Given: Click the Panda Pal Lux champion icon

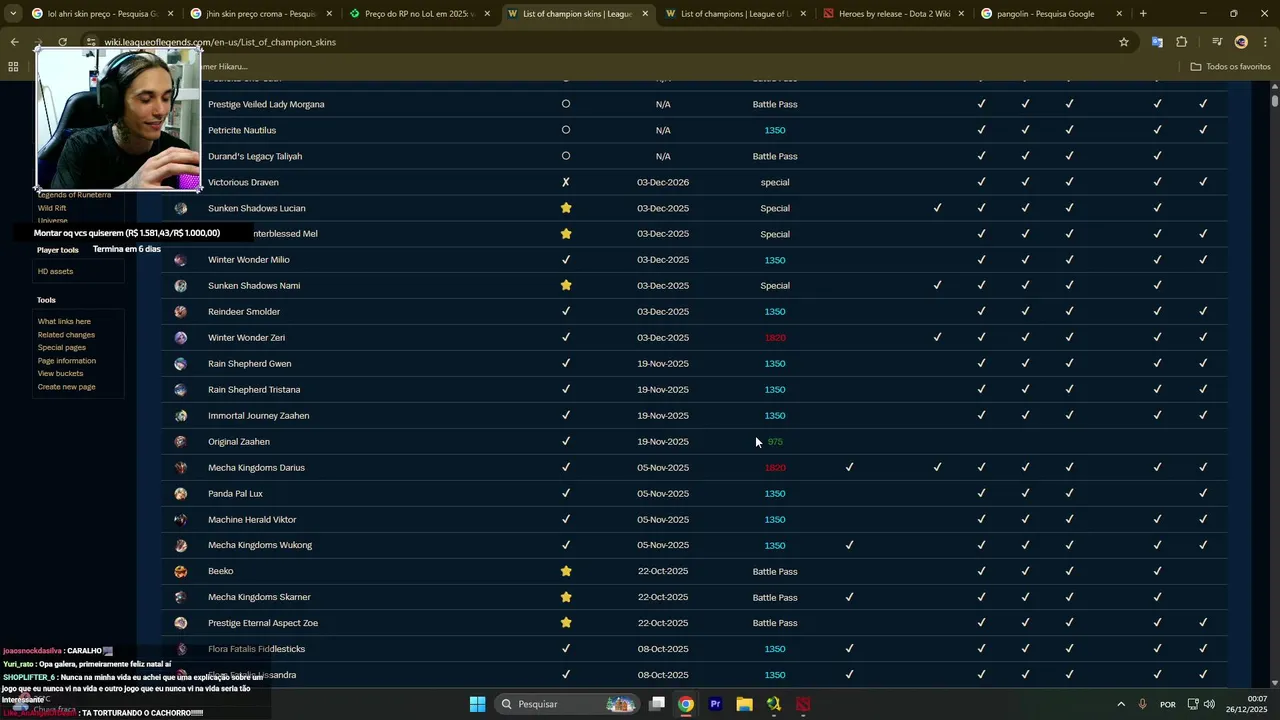Looking at the screenshot, I should point(180,494).
